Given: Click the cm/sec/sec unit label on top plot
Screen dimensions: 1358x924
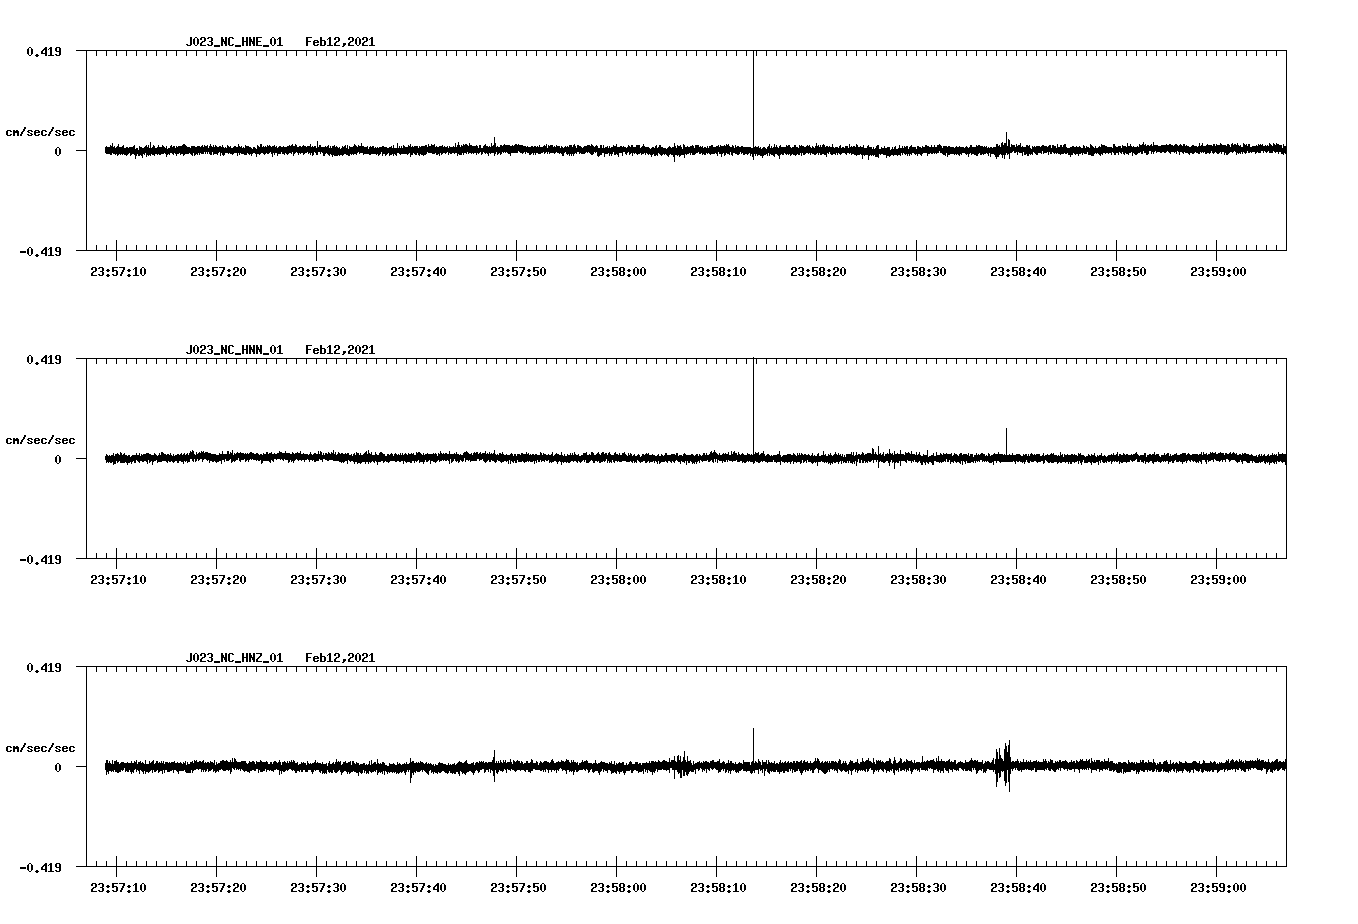Looking at the screenshot, I should pyautogui.click(x=40, y=131).
